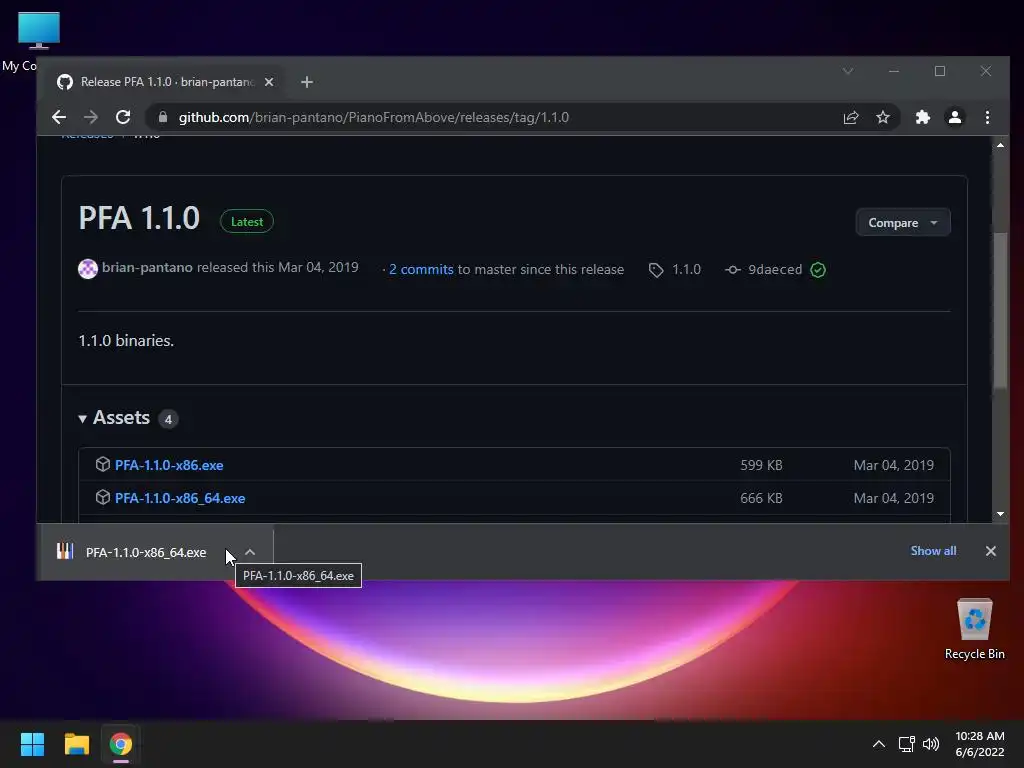The image size is (1024, 768).
Task: Click the vertical scrollbar thumb
Action: [1000, 310]
